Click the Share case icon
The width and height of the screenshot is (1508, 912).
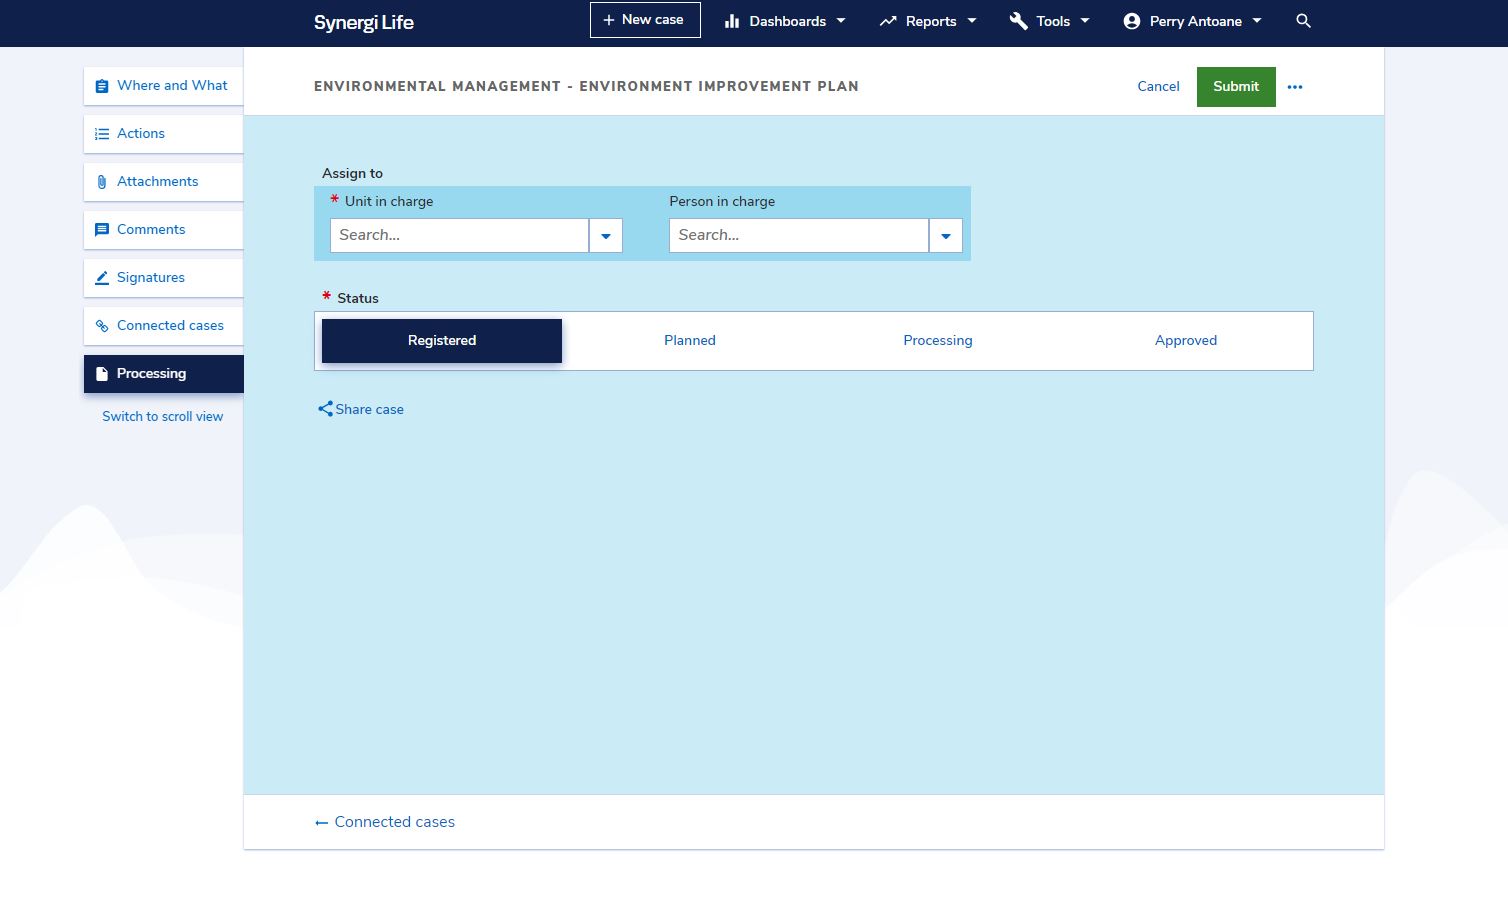coord(324,408)
